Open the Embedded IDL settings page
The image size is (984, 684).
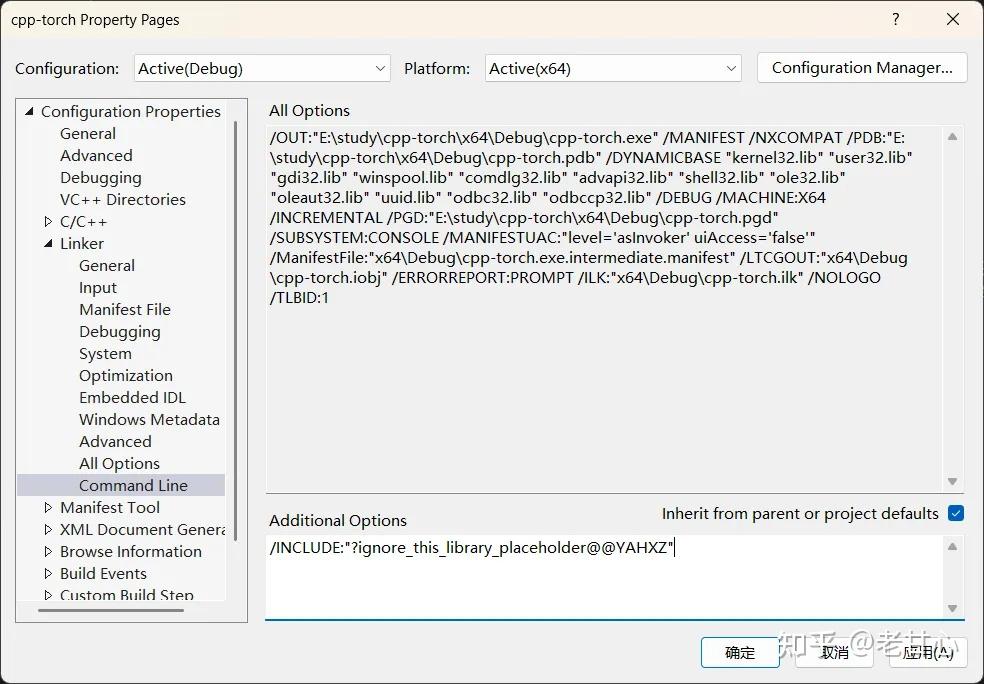(132, 397)
